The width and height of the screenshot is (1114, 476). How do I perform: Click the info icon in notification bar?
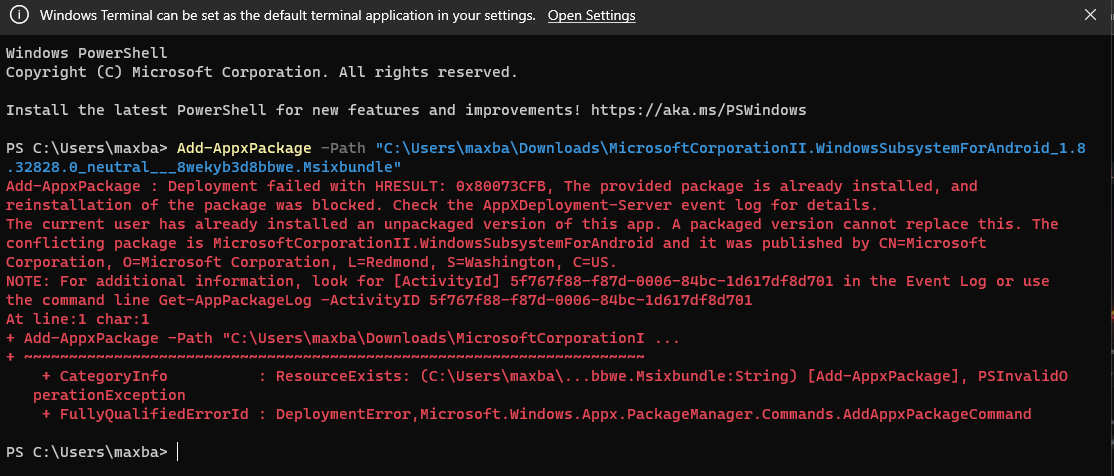18,15
